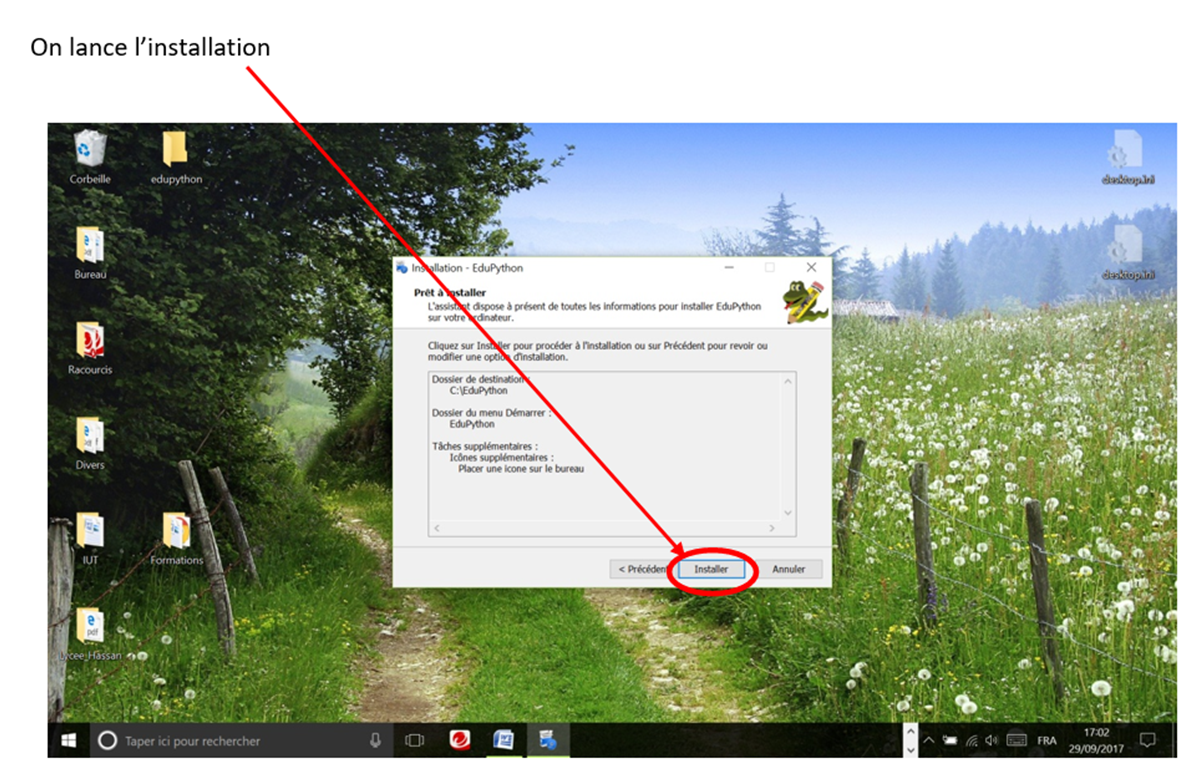Open Task View in the taskbar
The width and height of the screenshot is (1194, 759).
coord(414,741)
